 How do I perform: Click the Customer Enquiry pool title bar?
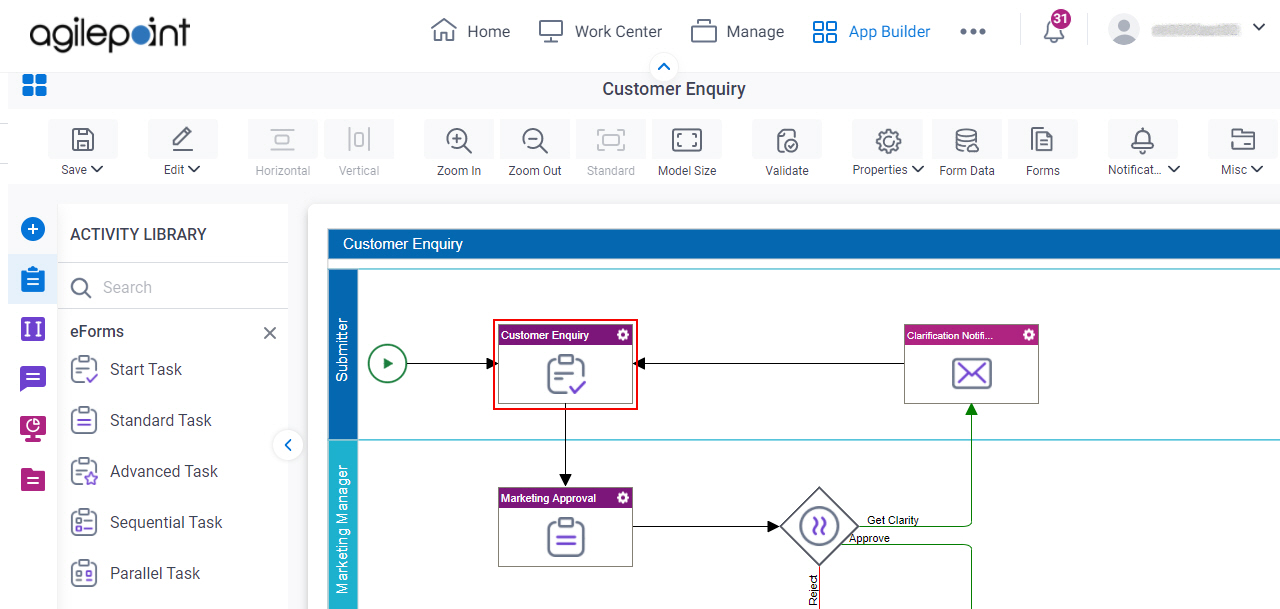pyautogui.click(x=804, y=243)
